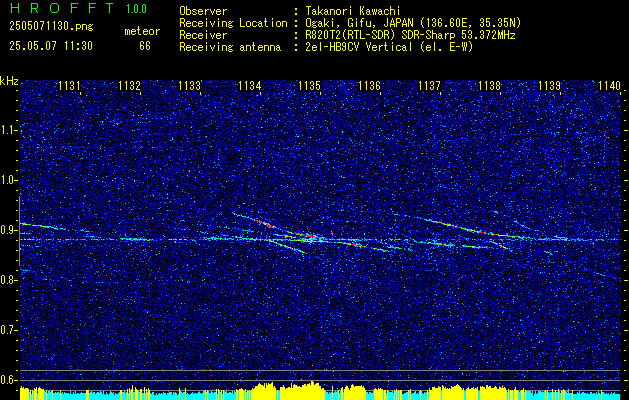Click the version number 1.0.0

pos(136,8)
